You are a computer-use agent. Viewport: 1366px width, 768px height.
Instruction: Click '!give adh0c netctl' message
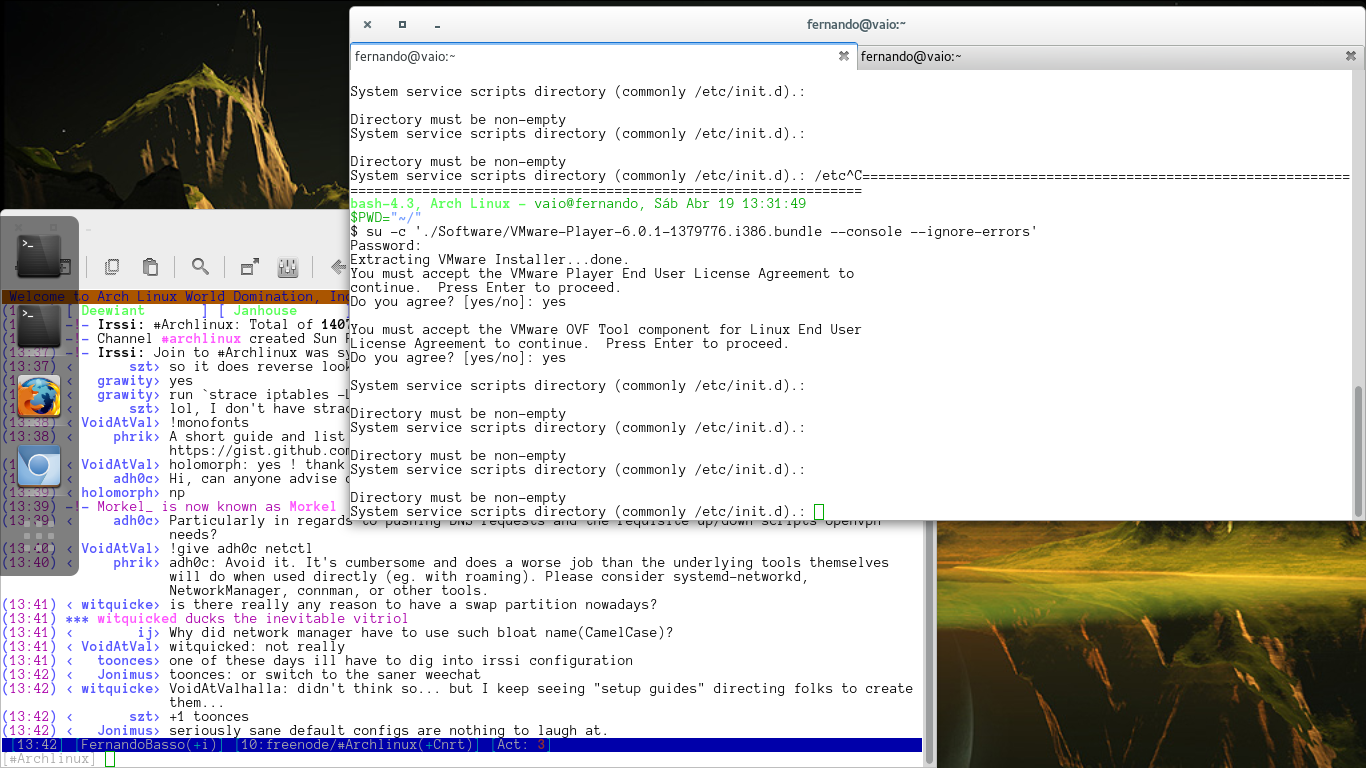click(241, 549)
